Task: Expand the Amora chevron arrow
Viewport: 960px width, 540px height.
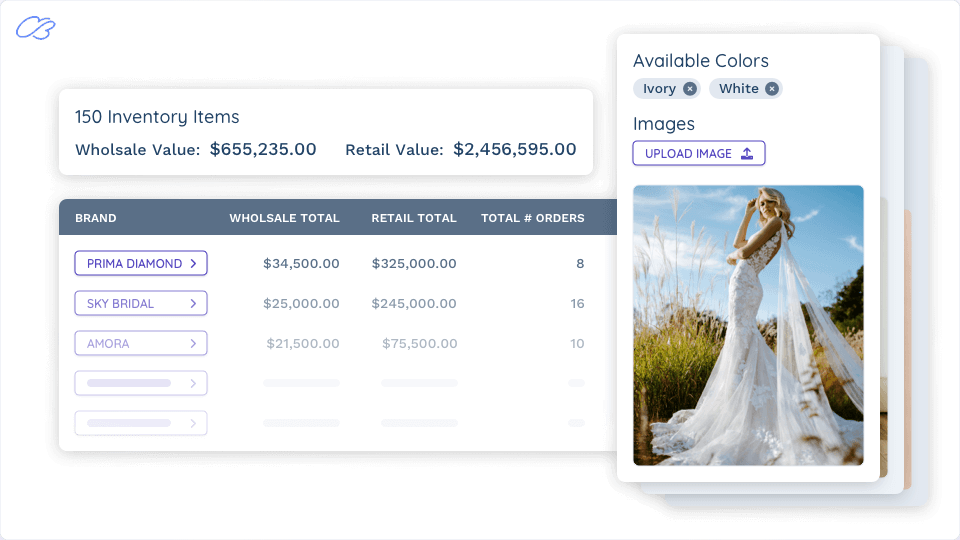Action: (194, 344)
